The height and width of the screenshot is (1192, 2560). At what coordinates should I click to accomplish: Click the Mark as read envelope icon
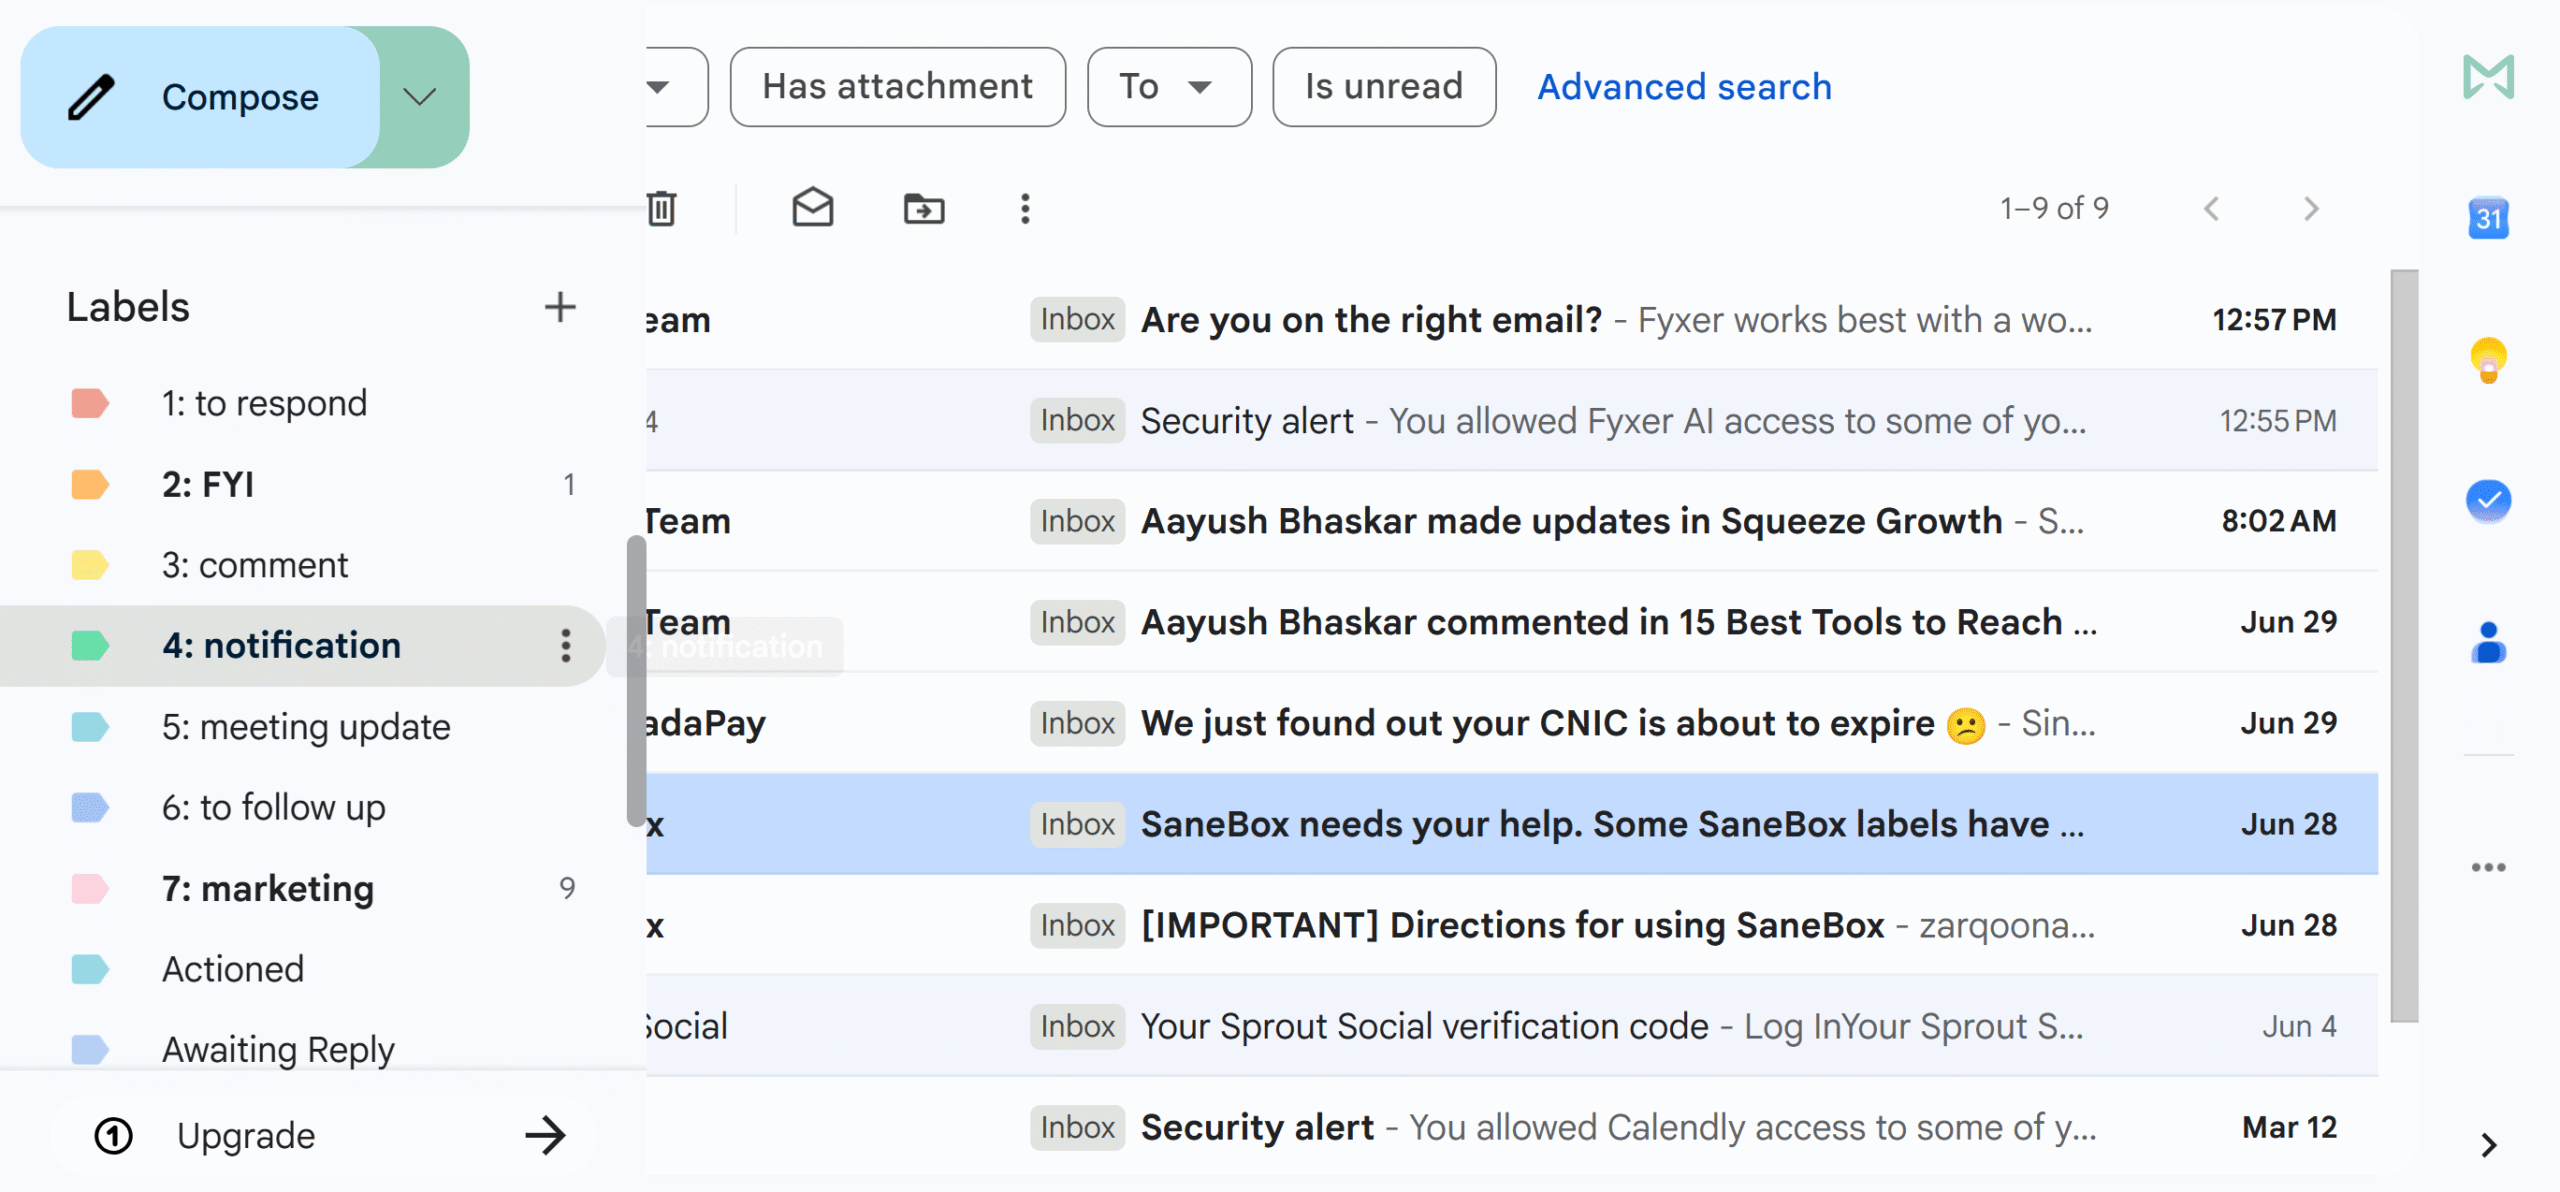pos(813,208)
